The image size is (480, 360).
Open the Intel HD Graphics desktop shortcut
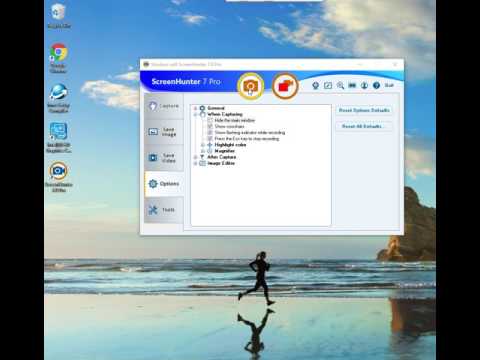click(59, 137)
